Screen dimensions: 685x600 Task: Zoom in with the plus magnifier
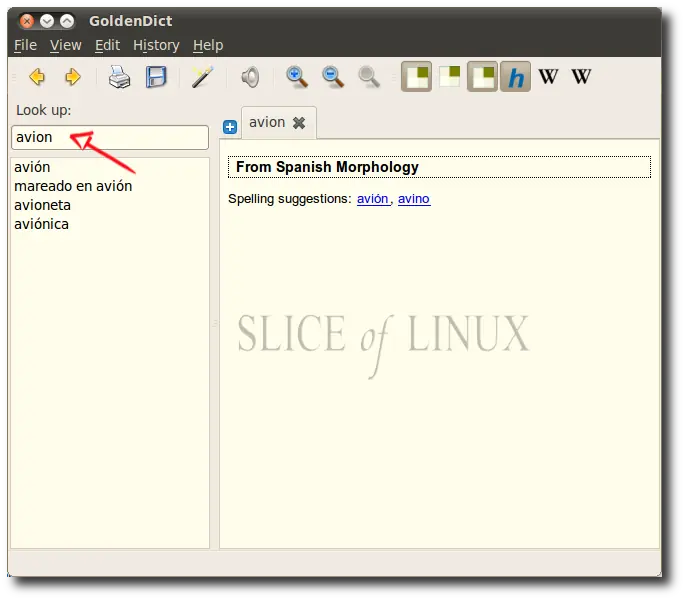click(x=297, y=77)
